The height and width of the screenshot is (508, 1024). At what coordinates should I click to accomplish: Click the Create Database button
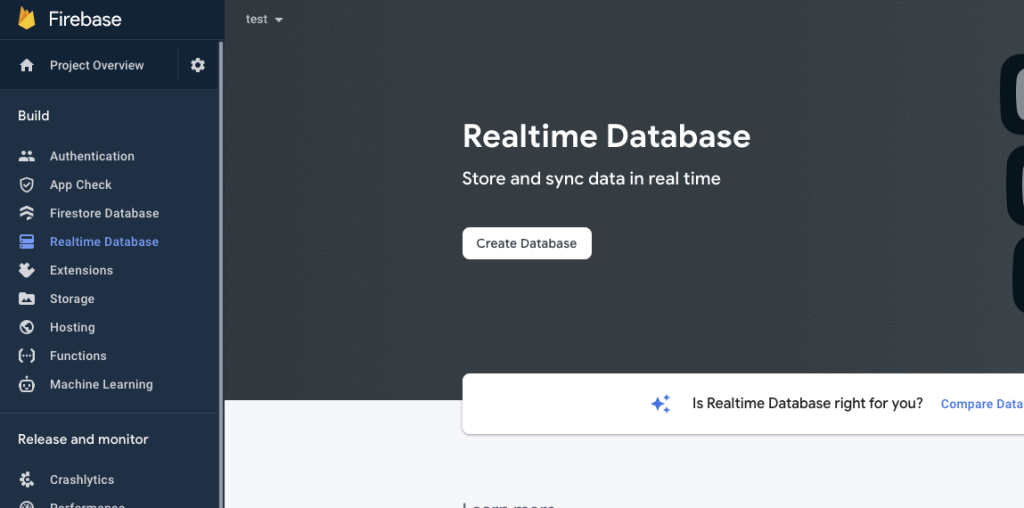(x=527, y=244)
